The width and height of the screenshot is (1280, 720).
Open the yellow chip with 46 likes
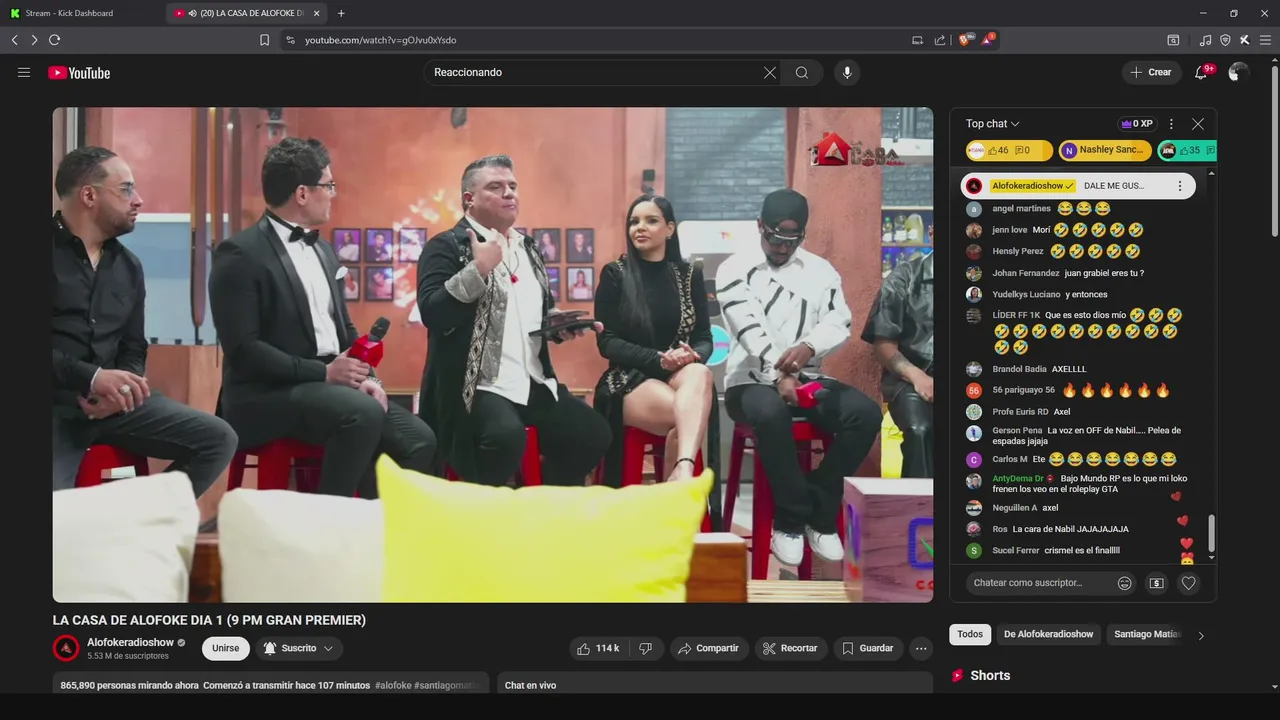pyautogui.click(x=1009, y=150)
